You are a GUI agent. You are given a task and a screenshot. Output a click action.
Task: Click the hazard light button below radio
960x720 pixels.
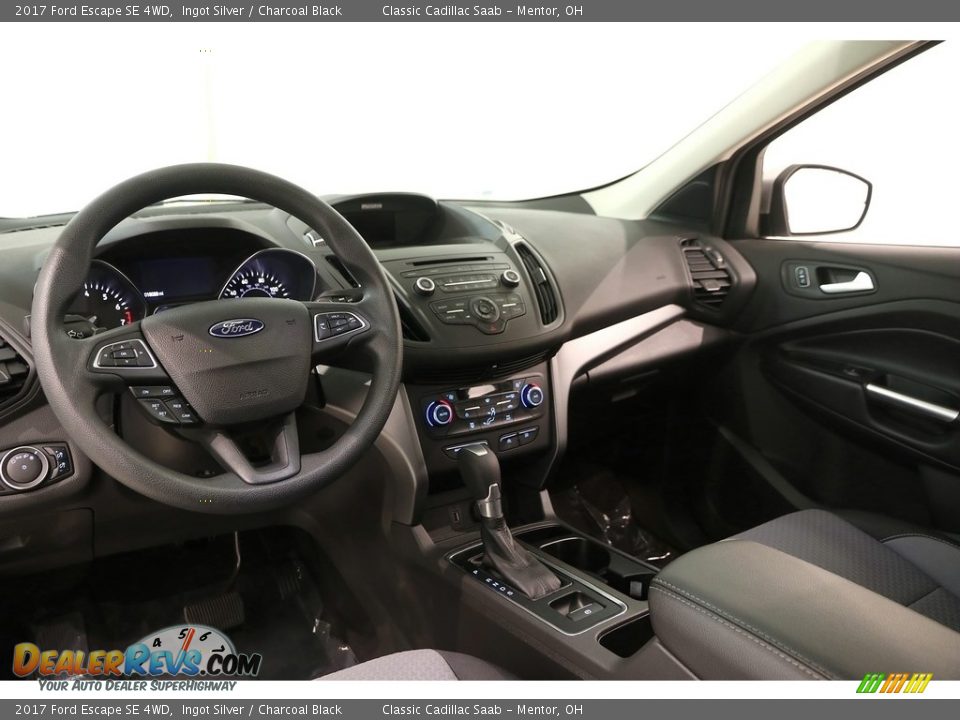coord(493,327)
